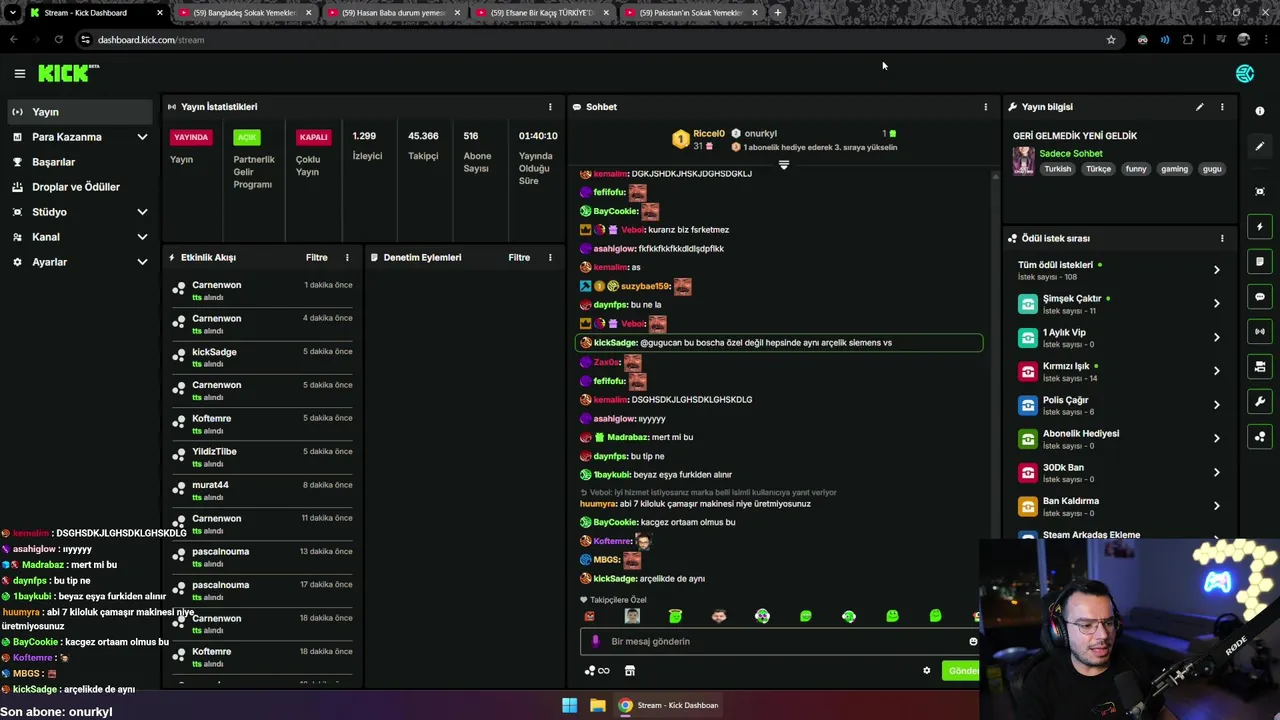Insert the angry red emote
The height and width of the screenshot is (720, 1280).
589,616
